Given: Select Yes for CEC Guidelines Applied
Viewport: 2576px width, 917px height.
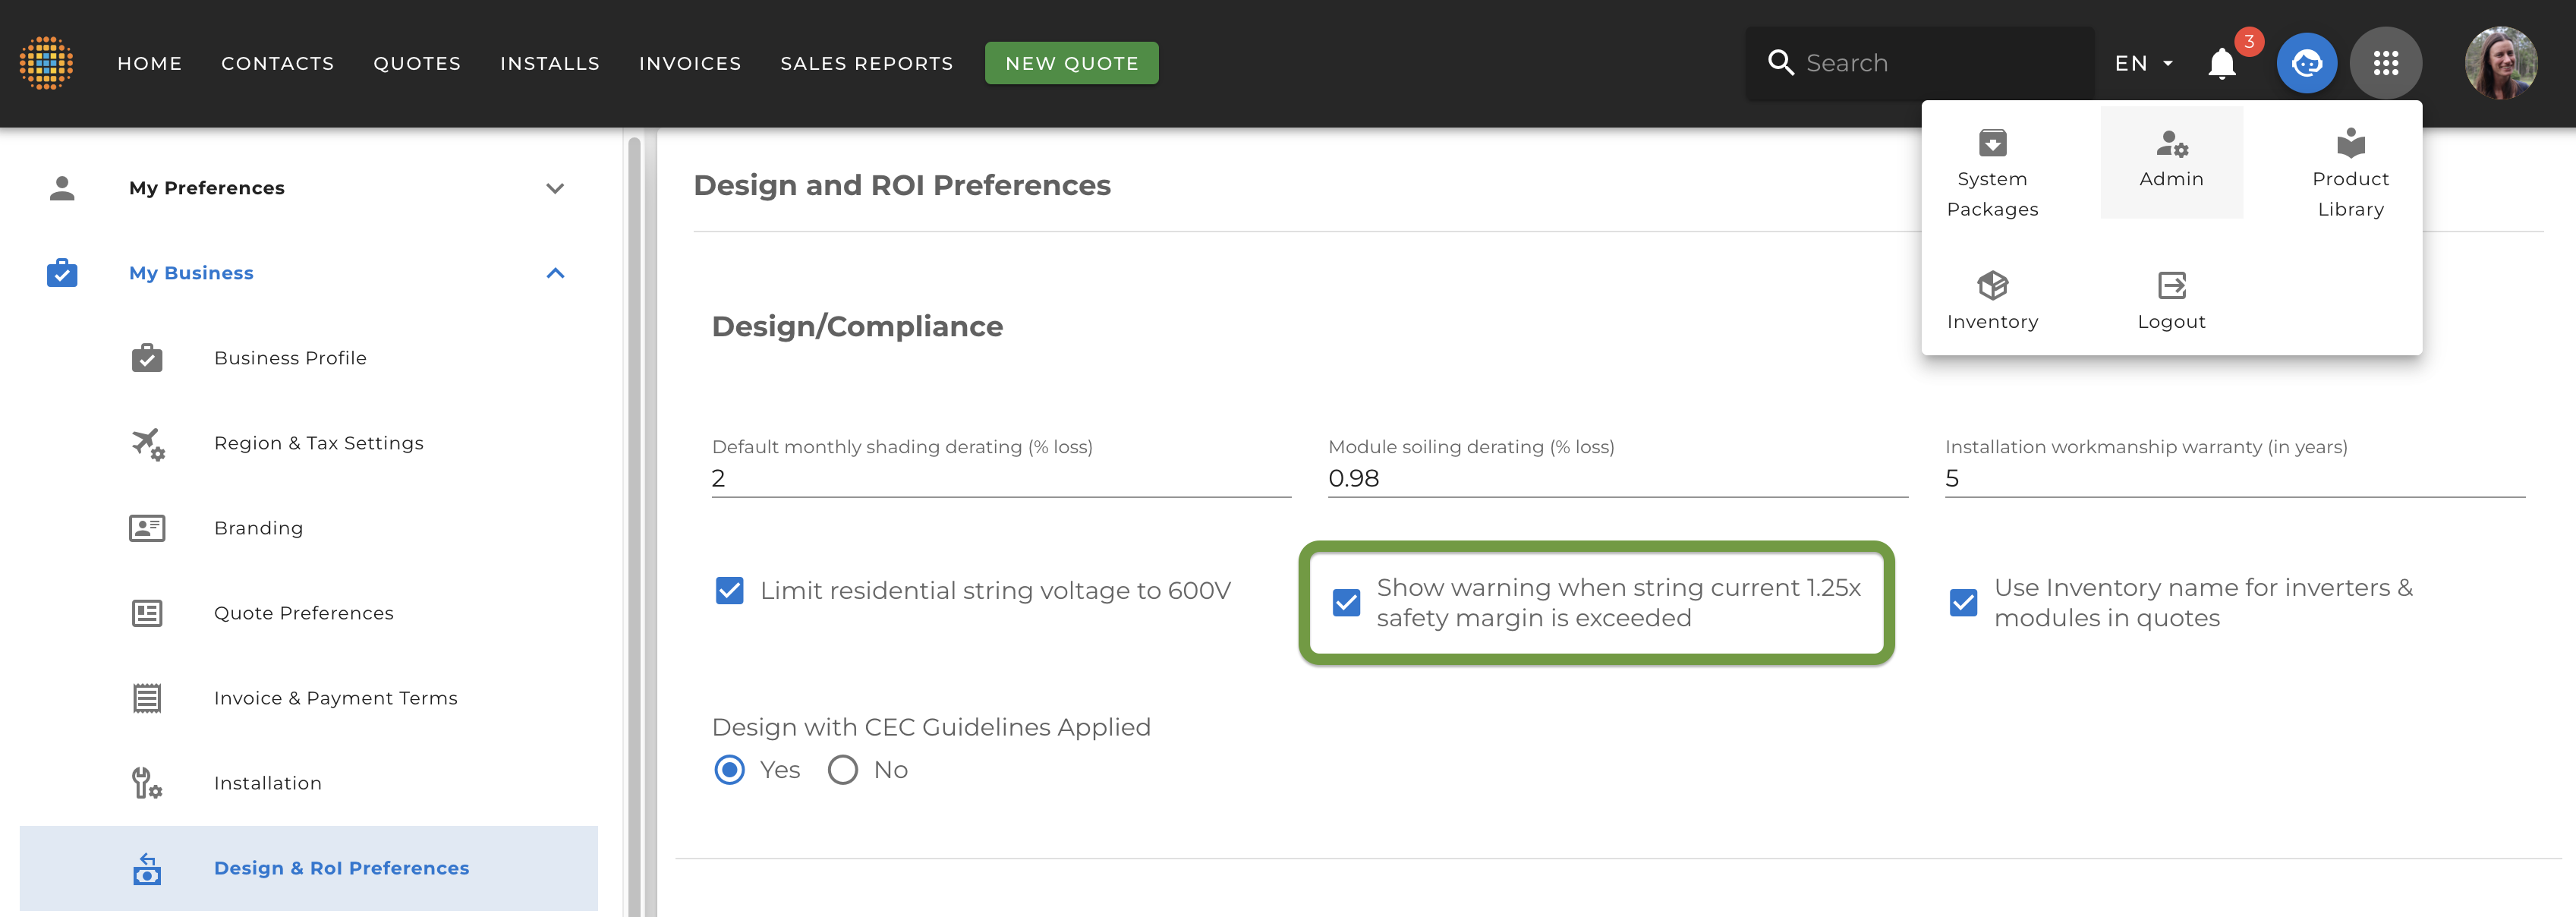Looking at the screenshot, I should coord(729,770).
